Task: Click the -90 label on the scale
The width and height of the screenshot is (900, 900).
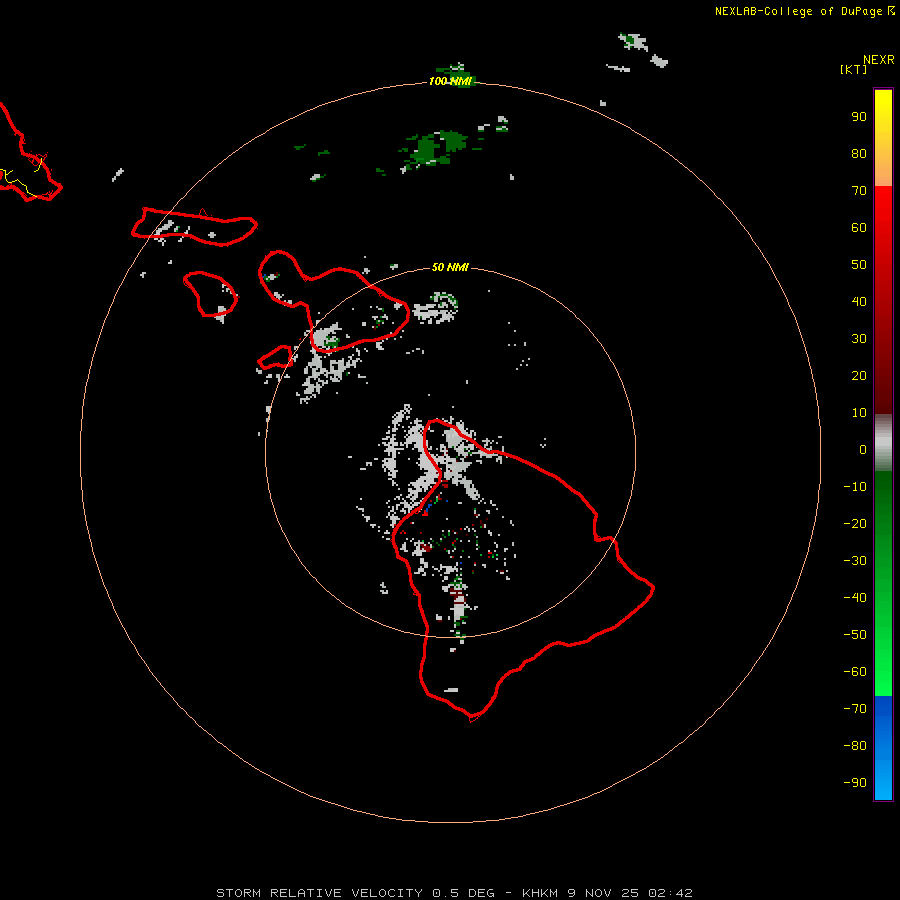Action: [x=855, y=783]
